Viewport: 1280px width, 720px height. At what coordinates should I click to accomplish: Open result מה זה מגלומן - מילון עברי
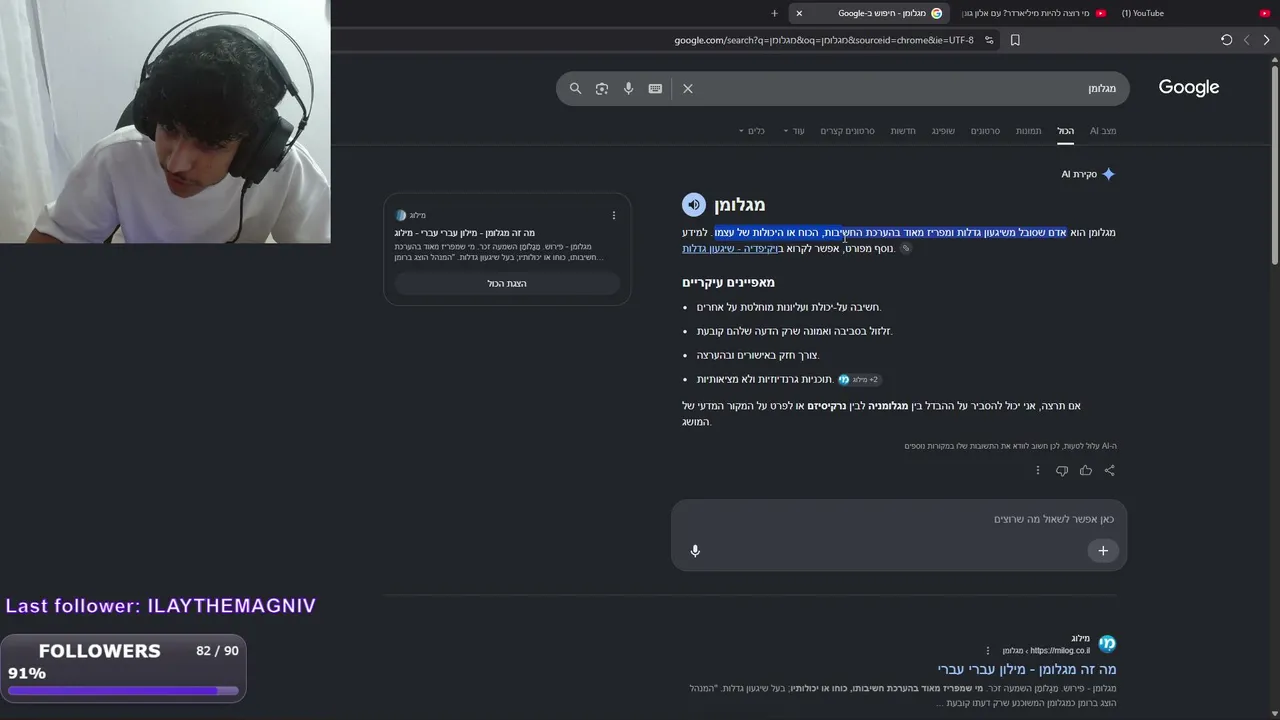click(x=1027, y=669)
